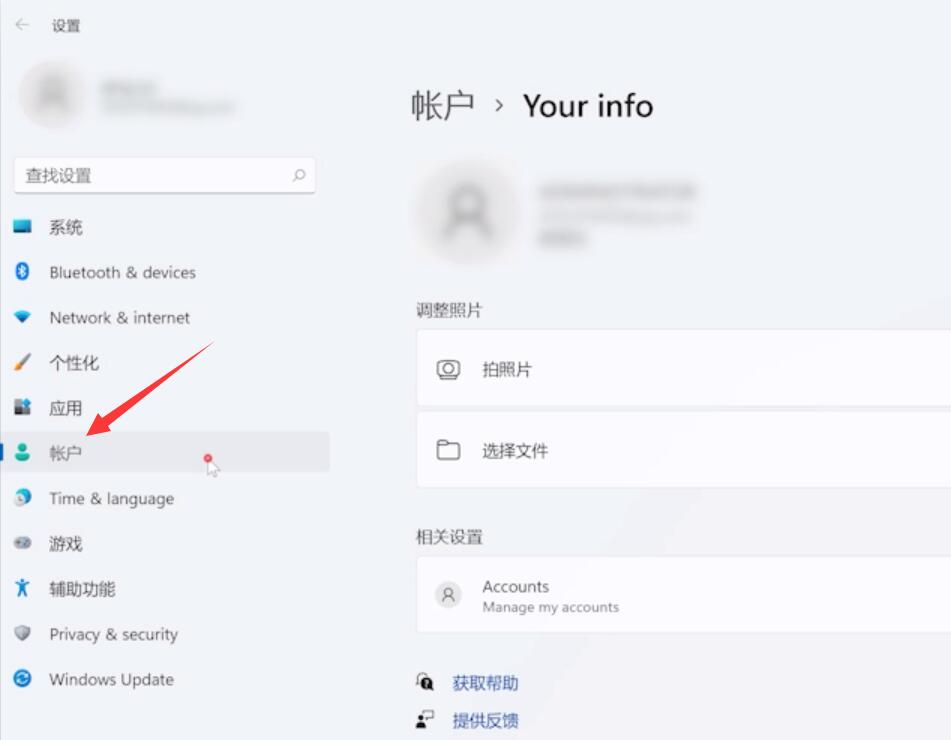The width and height of the screenshot is (951, 740).
Task: Click the Bluetooth icon in sidebar
Action: click(x=22, y=272)
